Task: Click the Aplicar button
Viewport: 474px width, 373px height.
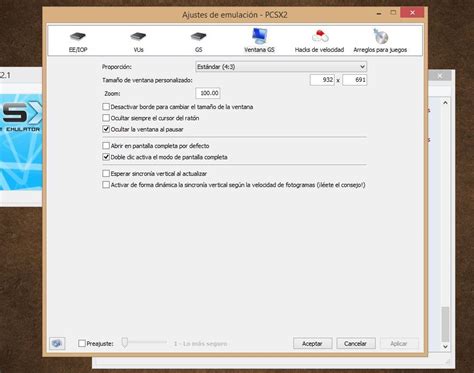Action: tap(399, 343)
